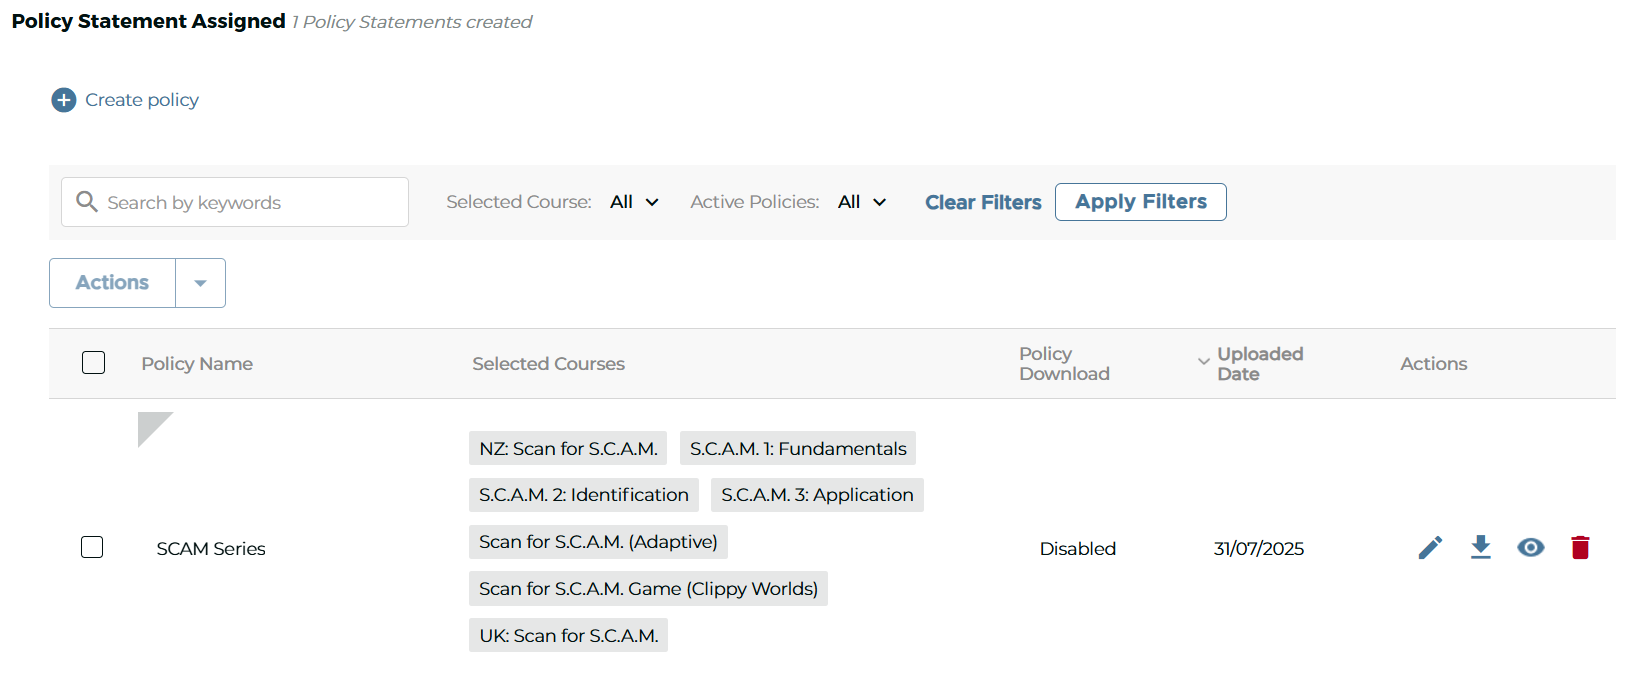1625x692 pixels.
Task: Delete SCAM Series policy with trash icon
Action: pyautogui.click(x=1580, y=548)
